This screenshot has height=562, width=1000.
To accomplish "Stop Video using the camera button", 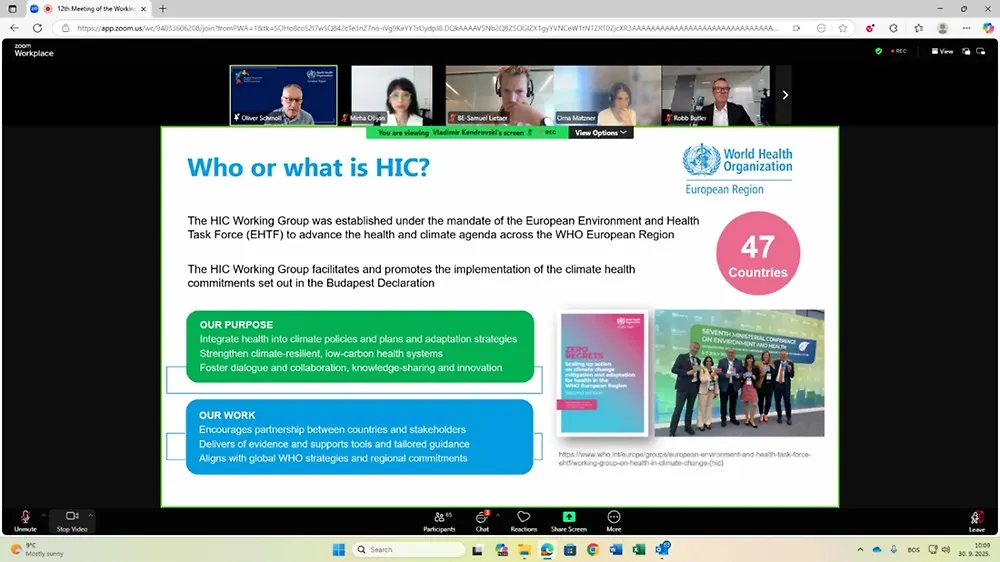I will [71, 518].
